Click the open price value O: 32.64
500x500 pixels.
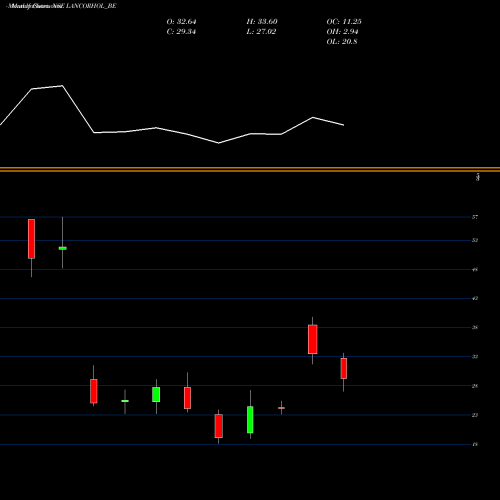(x=181, y=22)
